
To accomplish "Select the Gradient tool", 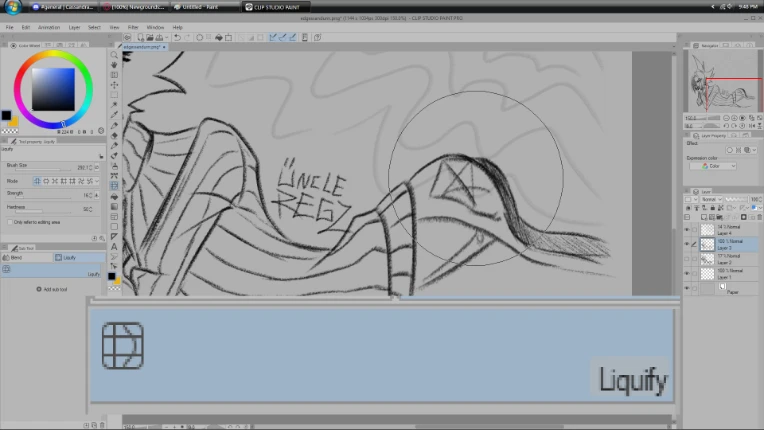I will pos(114,206).
